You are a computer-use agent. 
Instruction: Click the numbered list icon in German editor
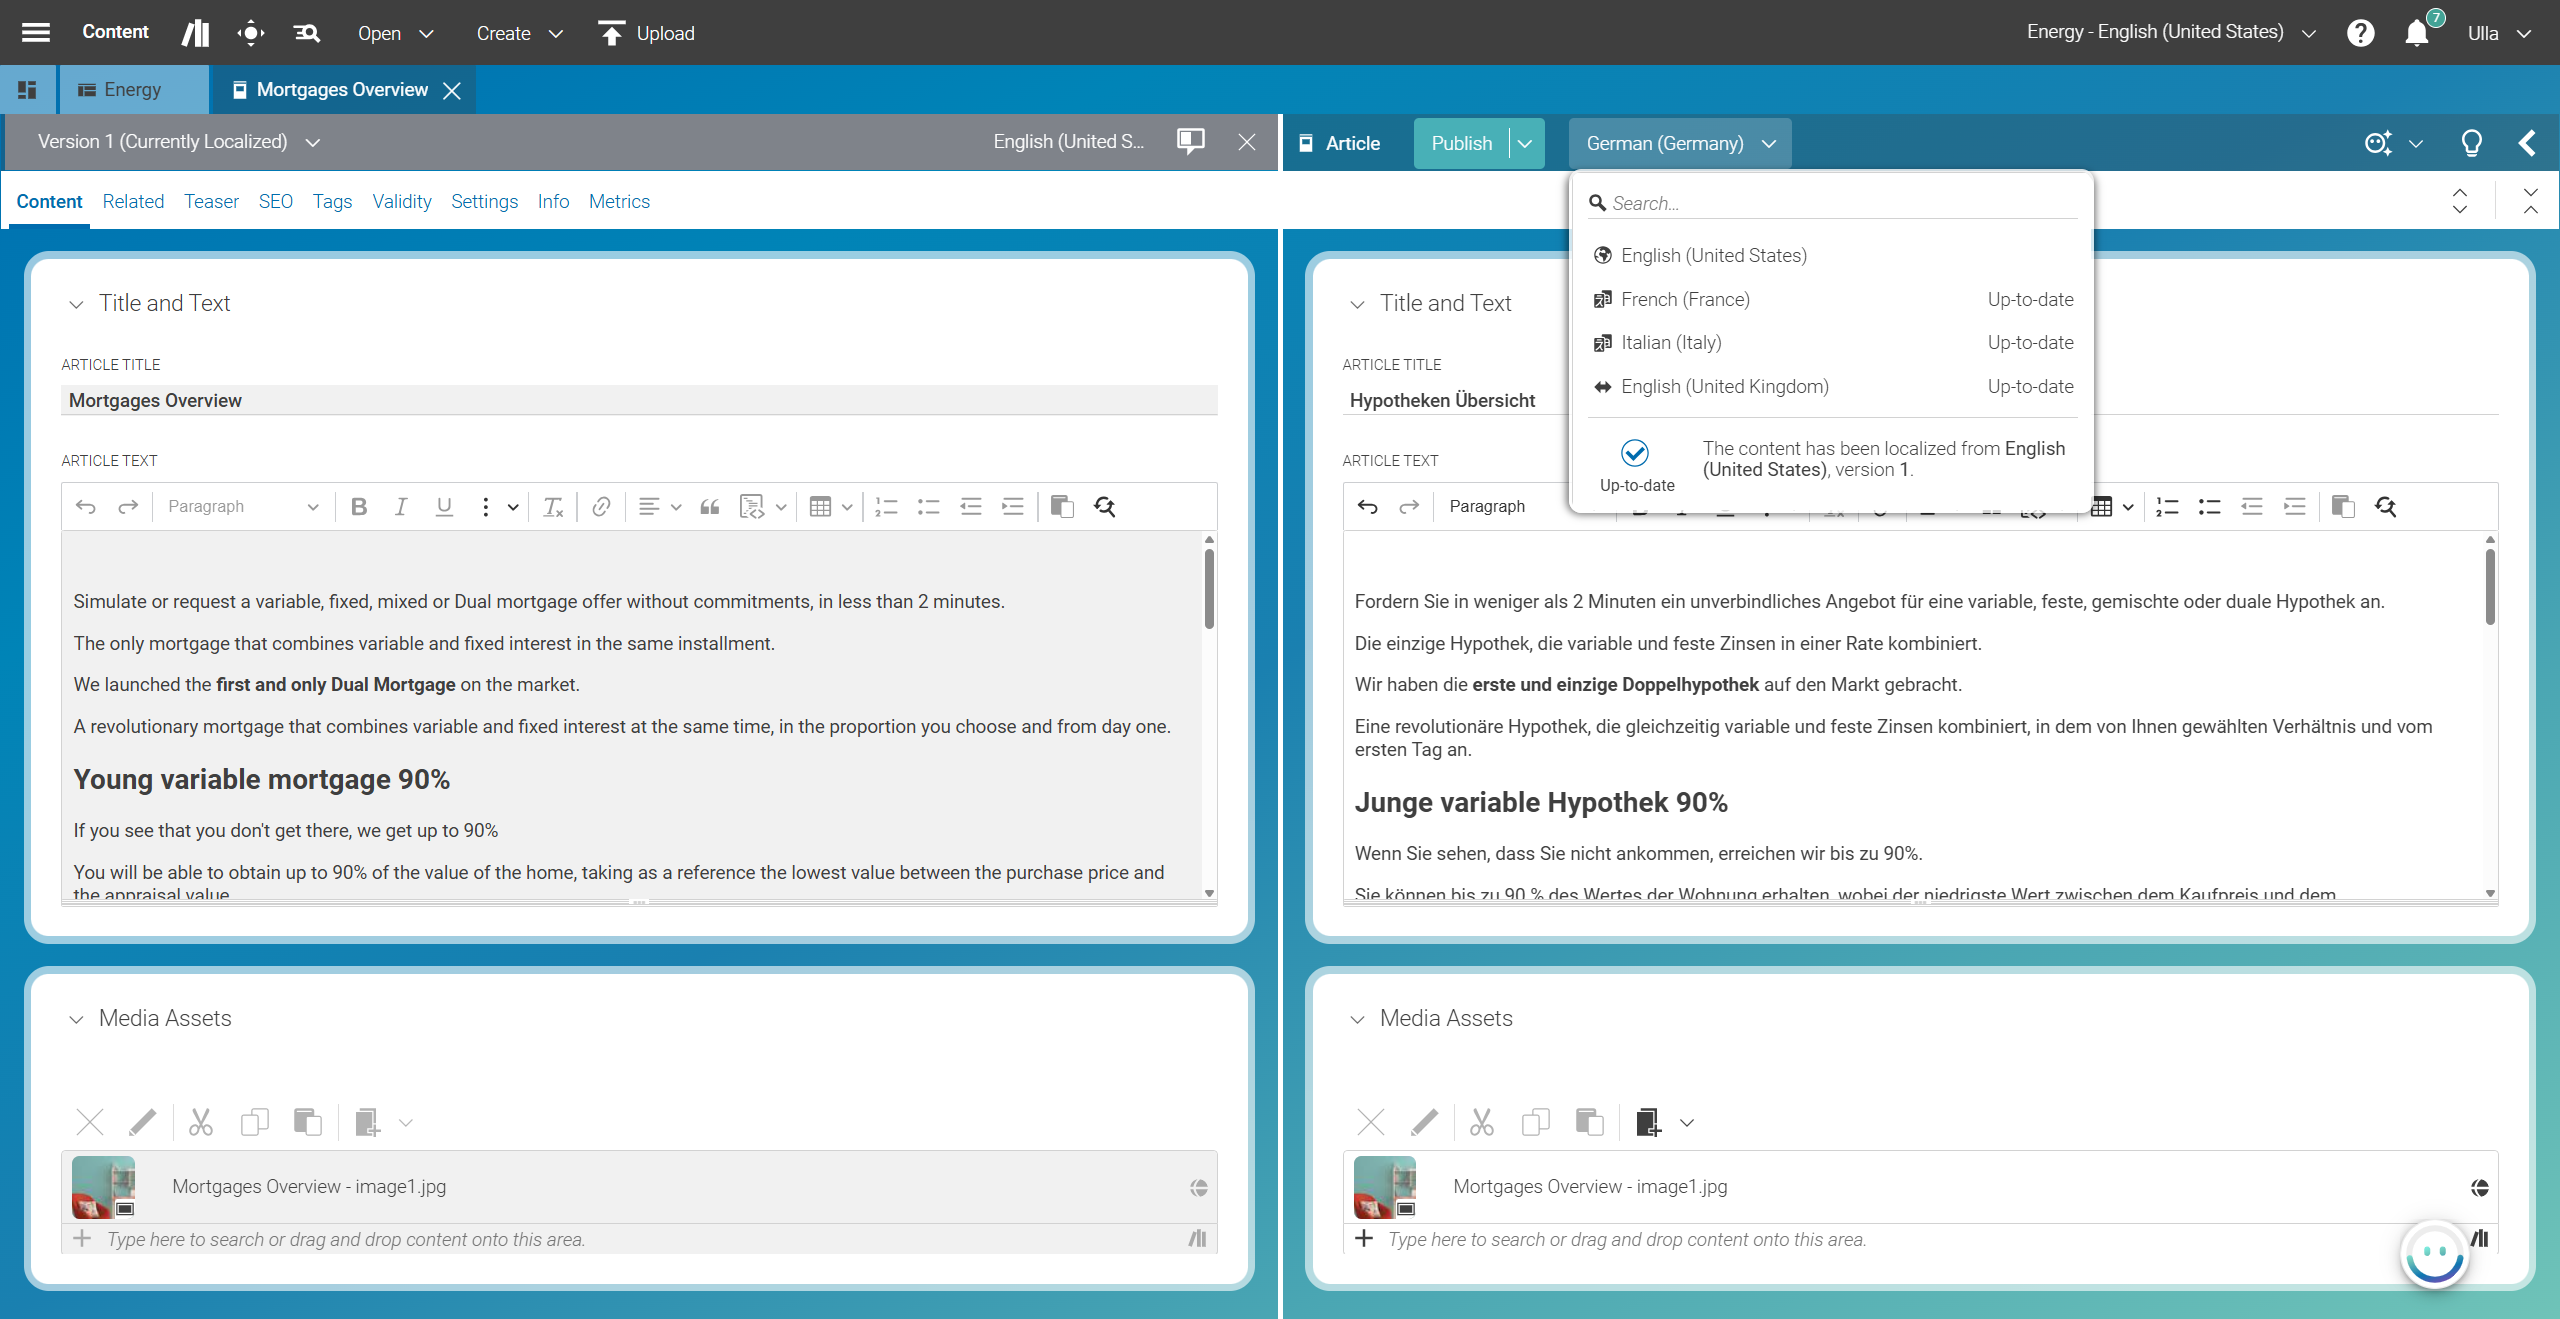pos(2167,507)
